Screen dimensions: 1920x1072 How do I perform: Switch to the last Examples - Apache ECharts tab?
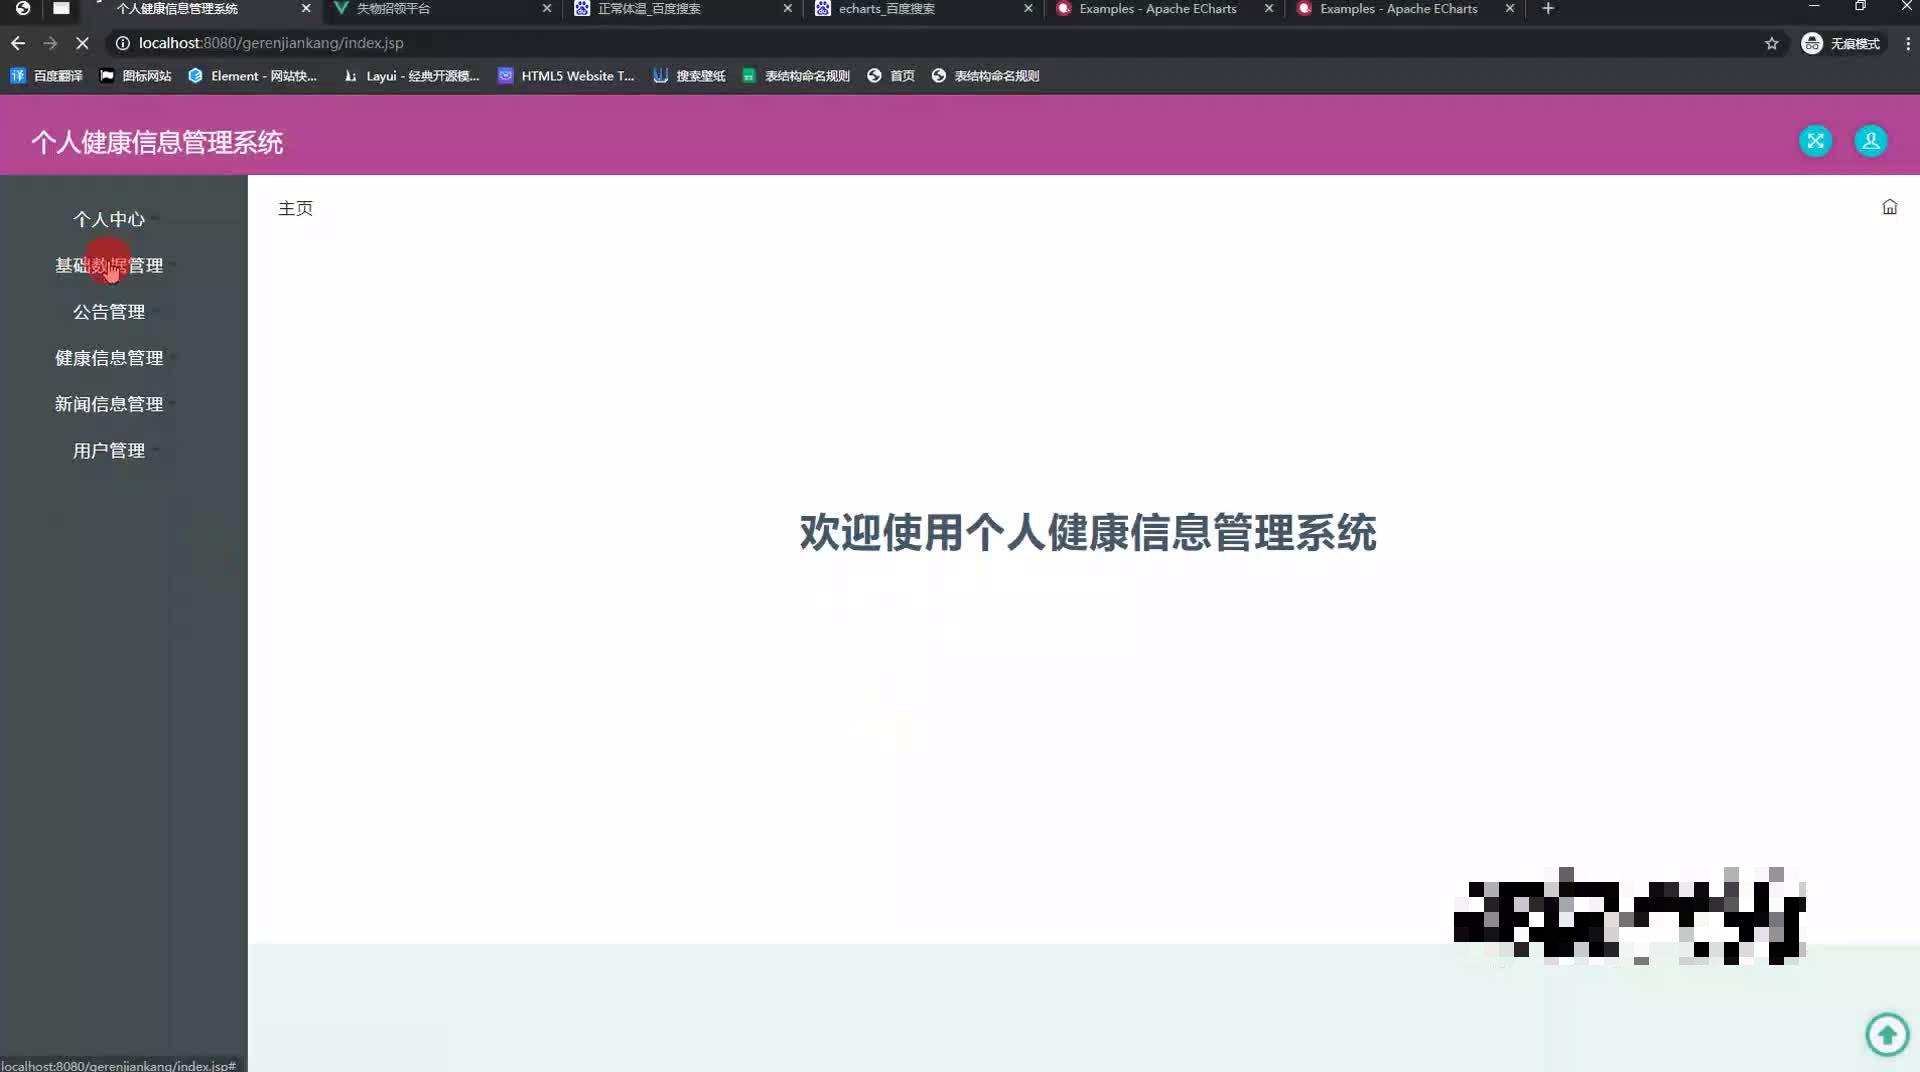(1405, 9)
